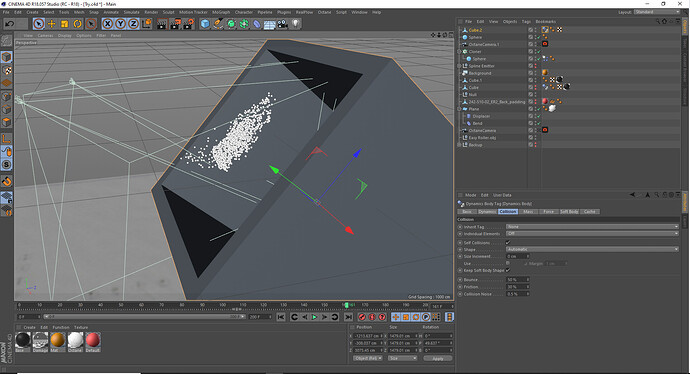
Task: Click the green timeline playhead marker
Action: click(x=346, y=305)
